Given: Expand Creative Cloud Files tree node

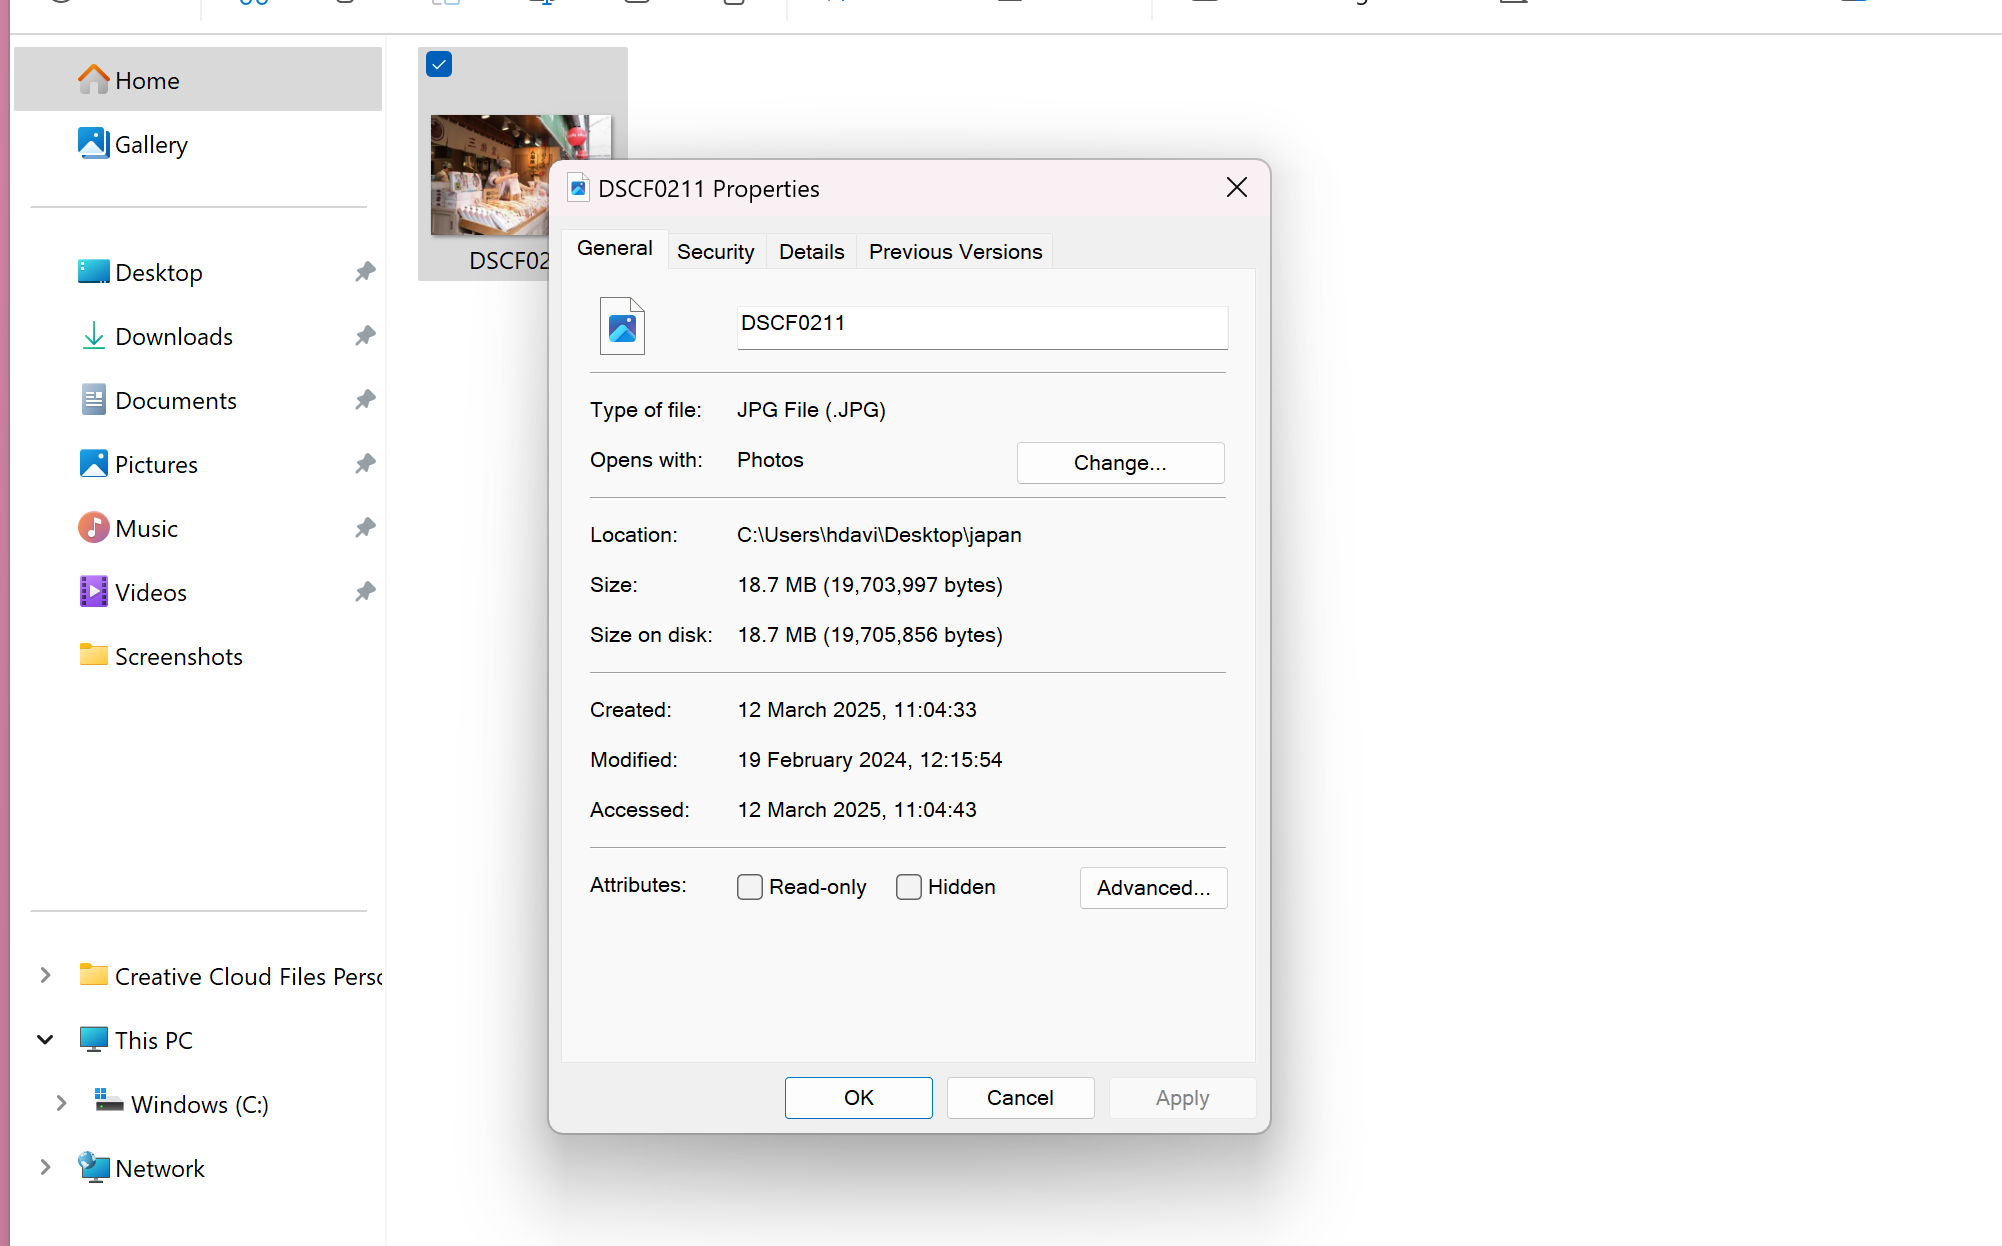Looking at the screenshot, I should point(45,975).
